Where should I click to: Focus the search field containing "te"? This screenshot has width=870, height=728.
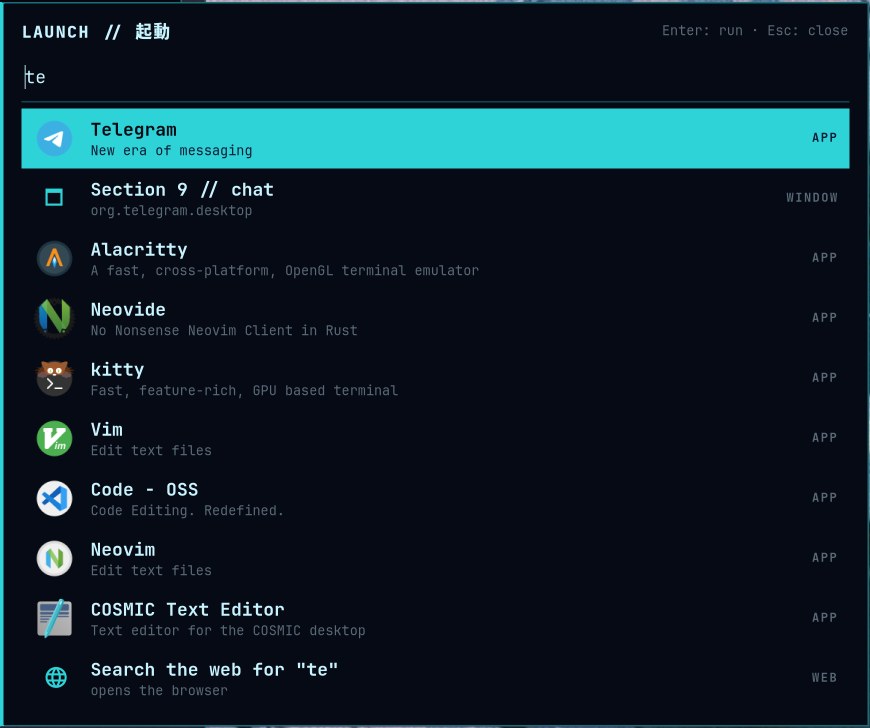click(x=435, y=77)
